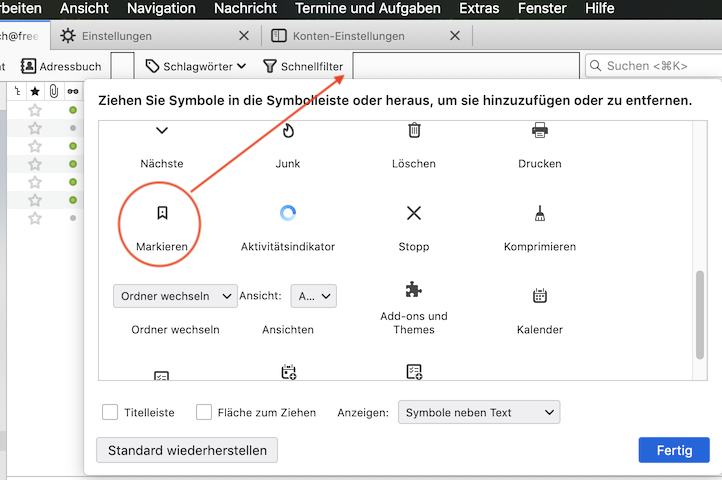Viewport: 722px width, 480px height.
Task: Click the symbol list vertical scrollbar
Action: click(x=700, y=312)
